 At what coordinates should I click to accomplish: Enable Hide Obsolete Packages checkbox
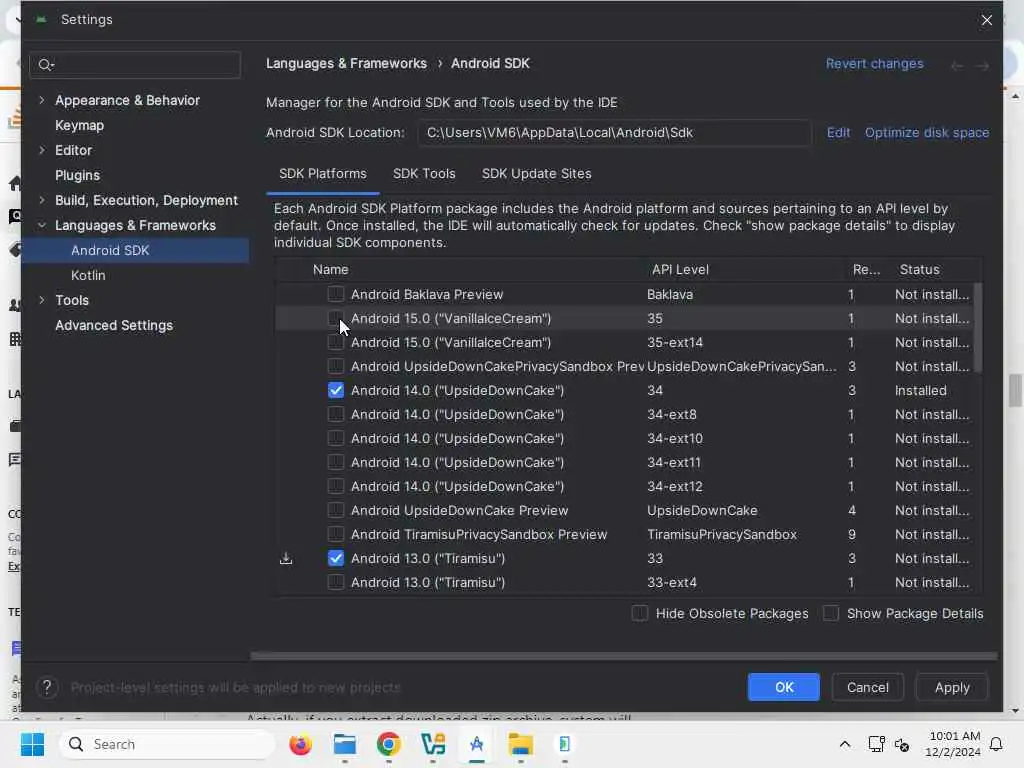click(640, 614)
